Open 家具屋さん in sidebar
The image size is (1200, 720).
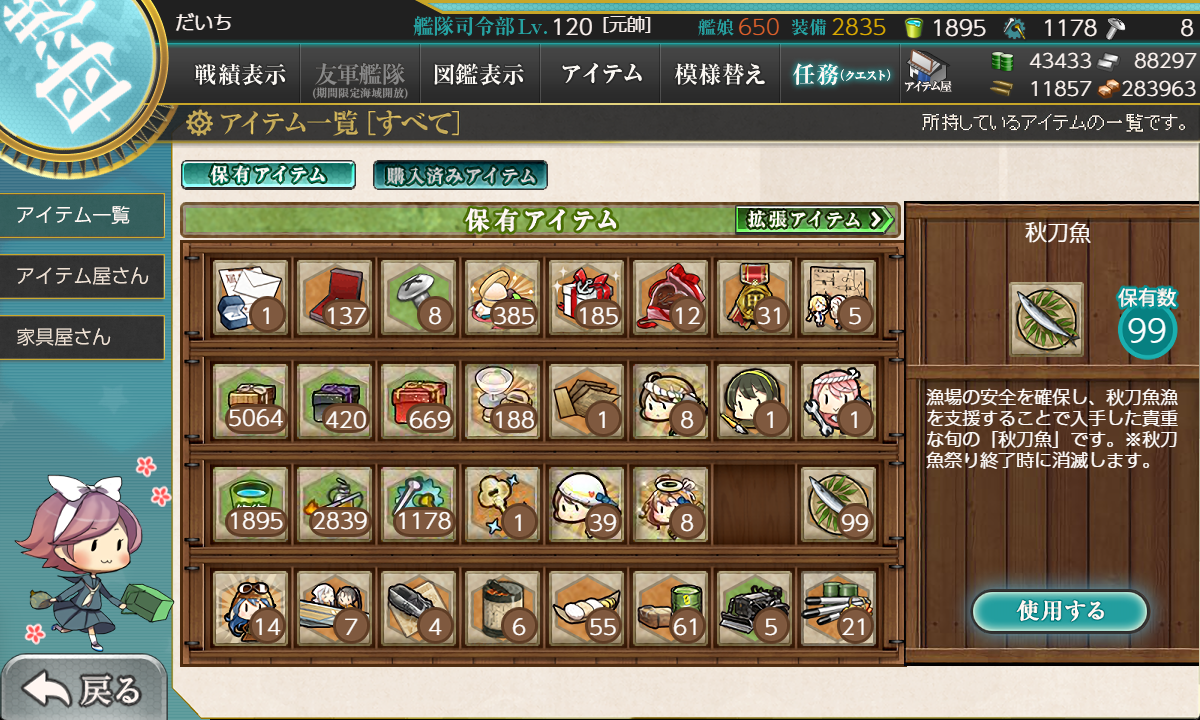(x=82, y=337)
